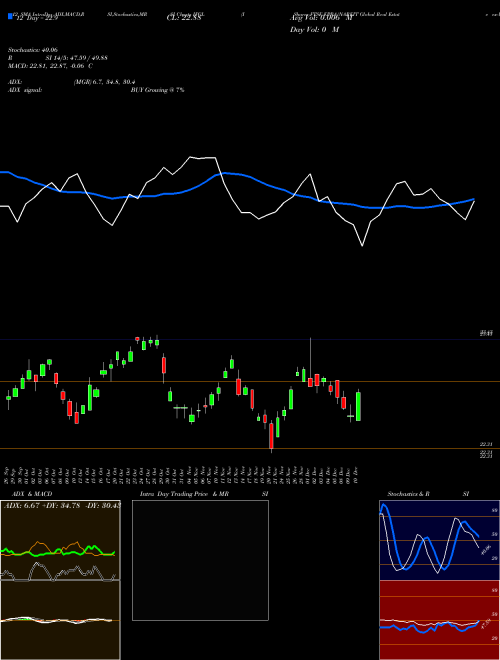
Task: Select the 'Stochastics: 49.06' value line
Action: pos(32,50)
